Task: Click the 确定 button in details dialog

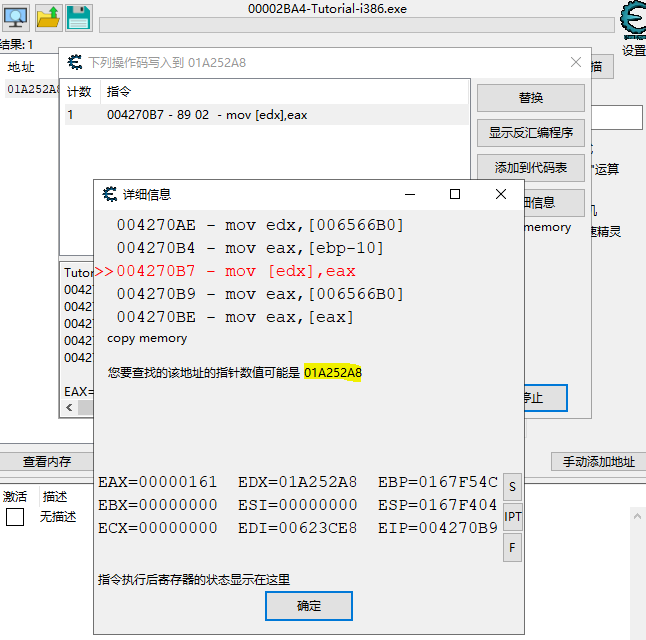Action: (309, 606)
